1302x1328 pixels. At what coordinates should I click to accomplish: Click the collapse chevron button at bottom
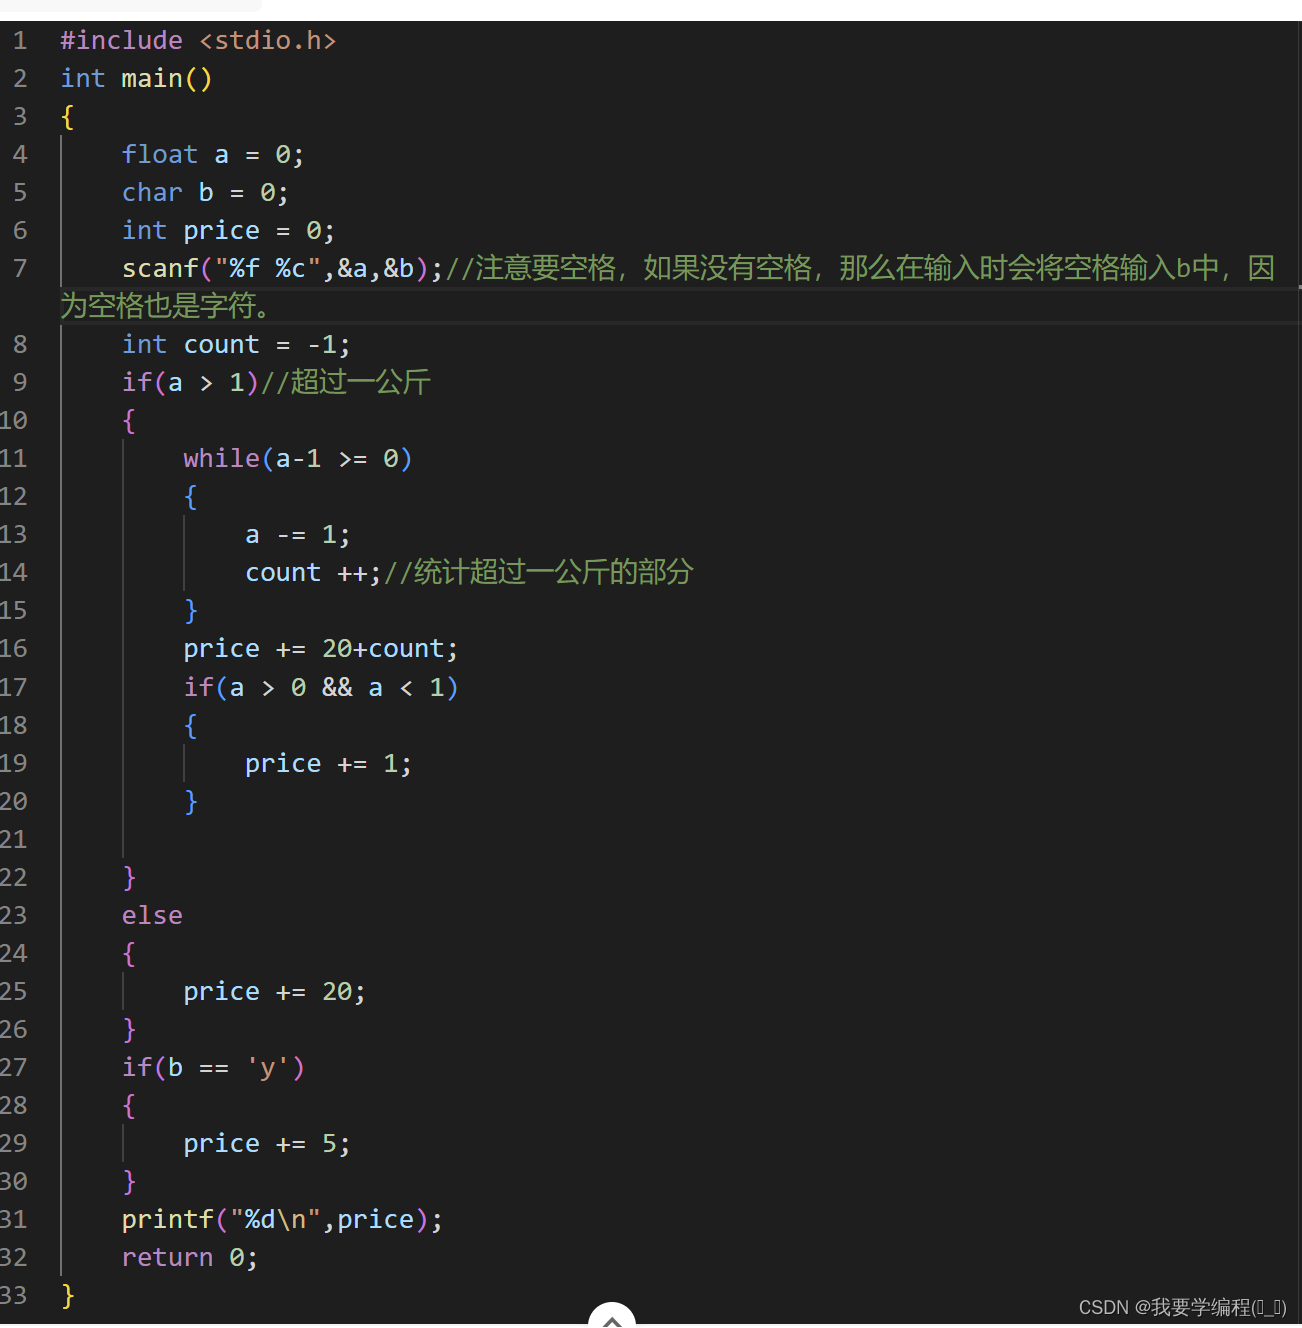pos(612,1316)
